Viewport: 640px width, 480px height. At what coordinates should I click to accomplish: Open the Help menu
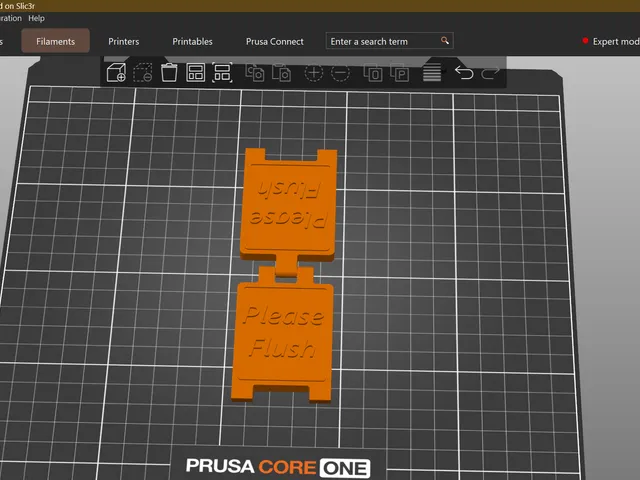(x=36, y=18)
